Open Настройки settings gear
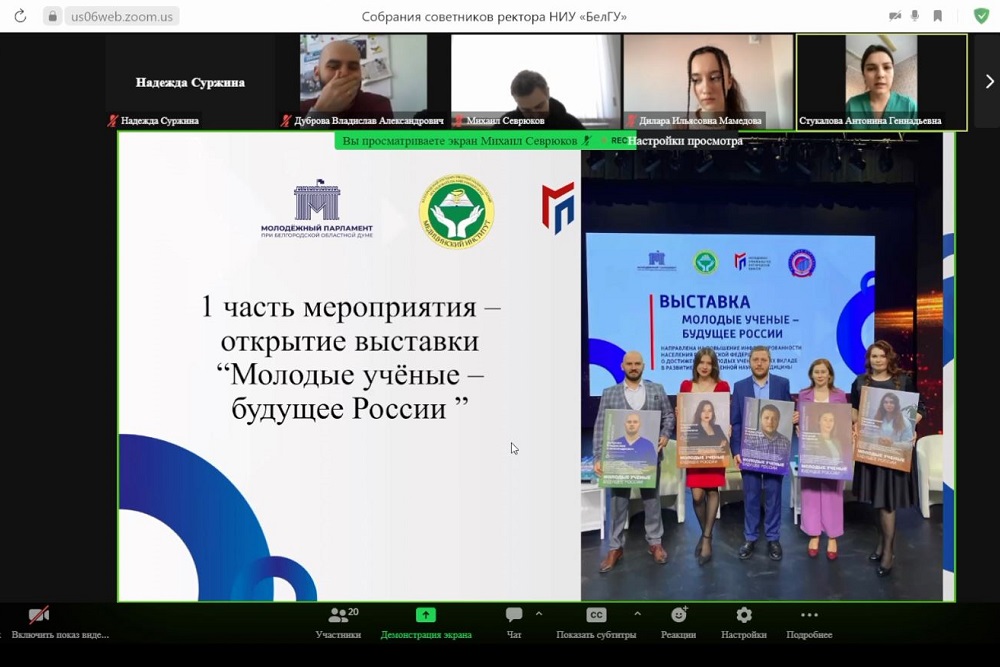 [x=744, y=620]
